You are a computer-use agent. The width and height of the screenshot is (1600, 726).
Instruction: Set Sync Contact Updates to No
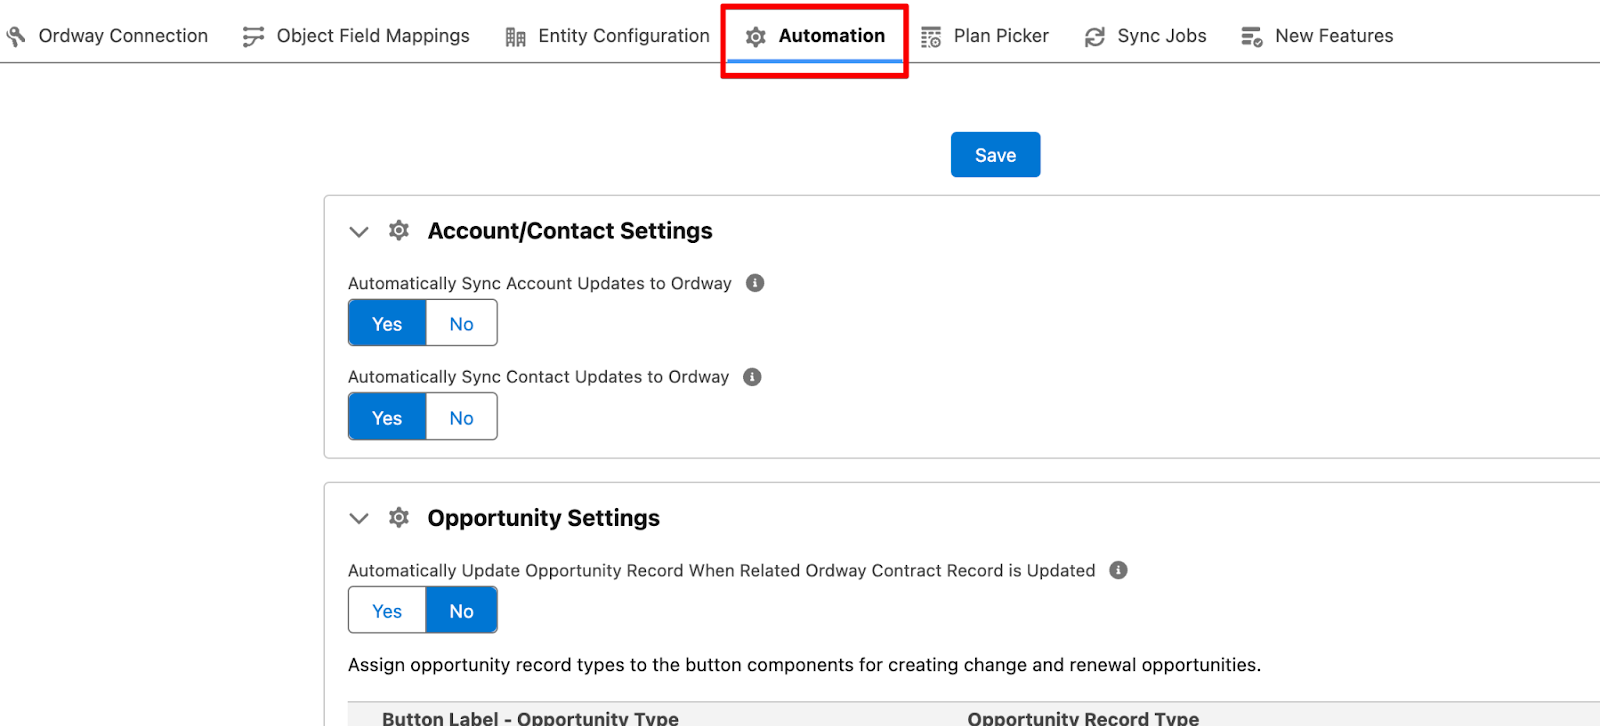click(461, 418)
